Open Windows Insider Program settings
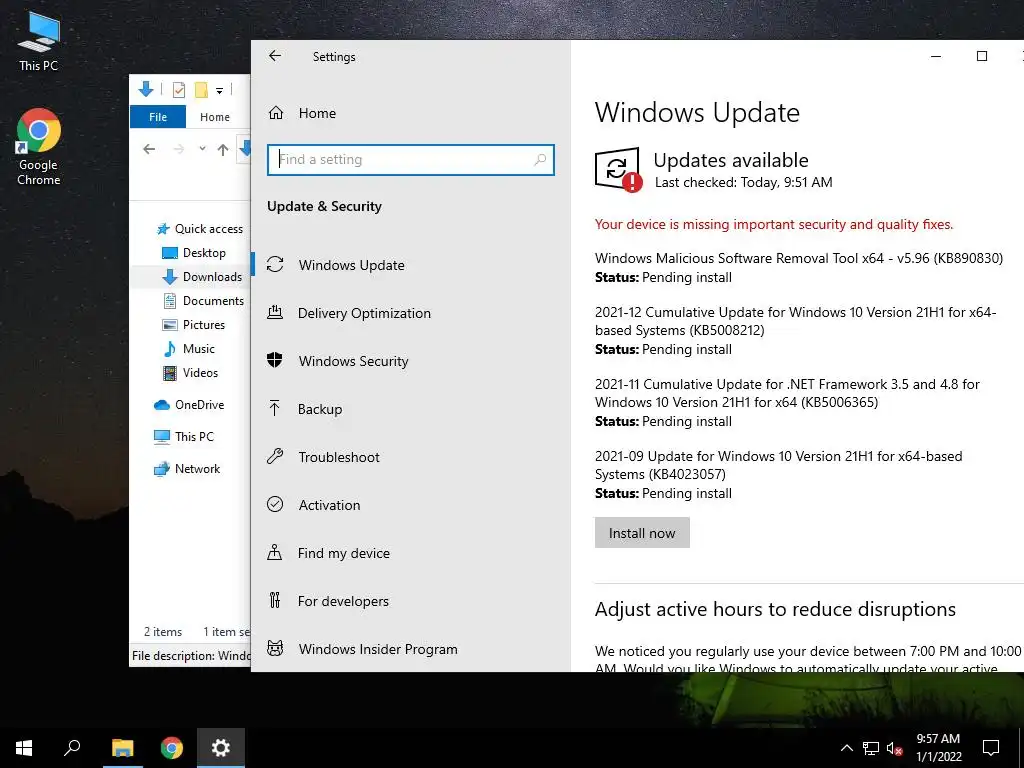This screenshot has width=1024, height=768. pos(410,649)
